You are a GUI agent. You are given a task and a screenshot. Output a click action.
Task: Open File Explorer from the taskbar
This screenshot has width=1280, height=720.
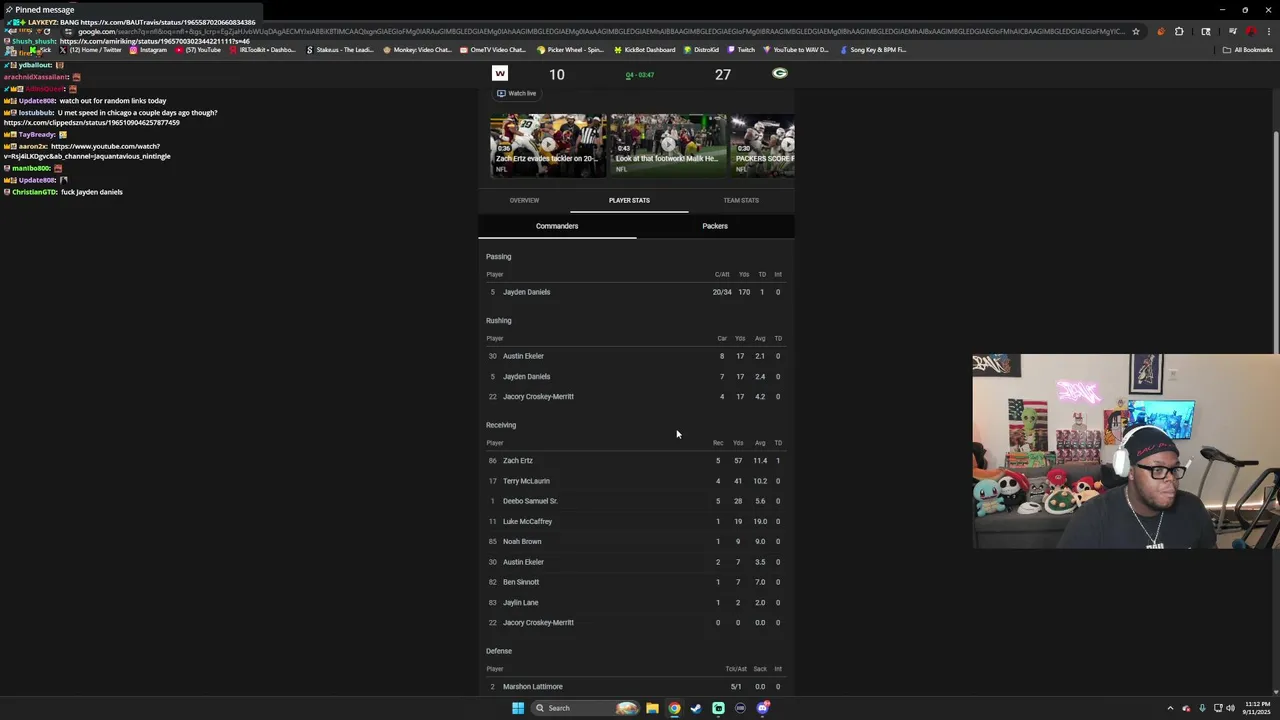(x=652, y=708)
